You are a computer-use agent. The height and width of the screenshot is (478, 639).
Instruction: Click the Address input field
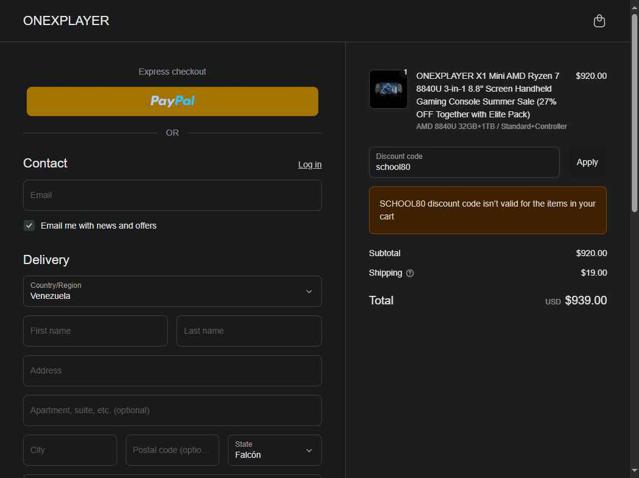click(172, 370)
